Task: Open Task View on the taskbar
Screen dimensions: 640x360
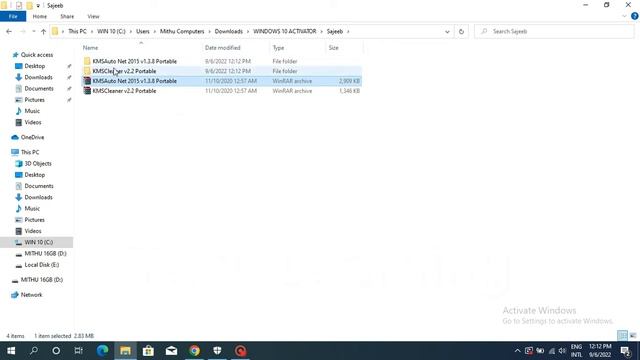Action: [x=79, y=351]
